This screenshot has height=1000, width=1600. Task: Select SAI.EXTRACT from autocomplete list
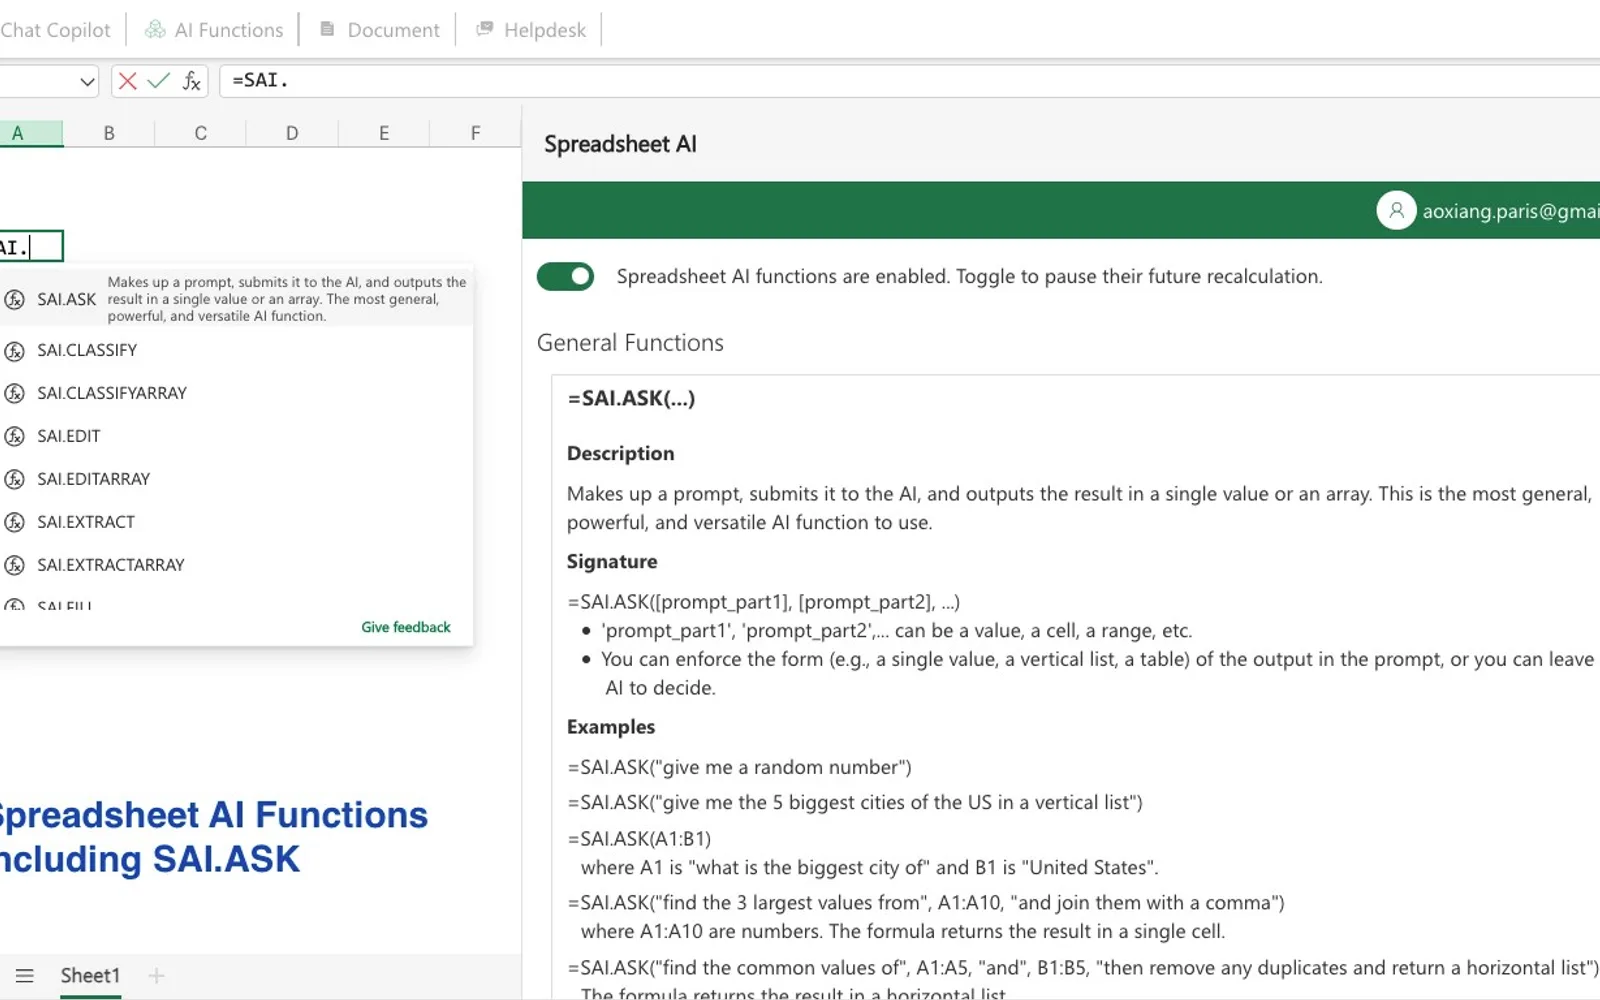236,523
